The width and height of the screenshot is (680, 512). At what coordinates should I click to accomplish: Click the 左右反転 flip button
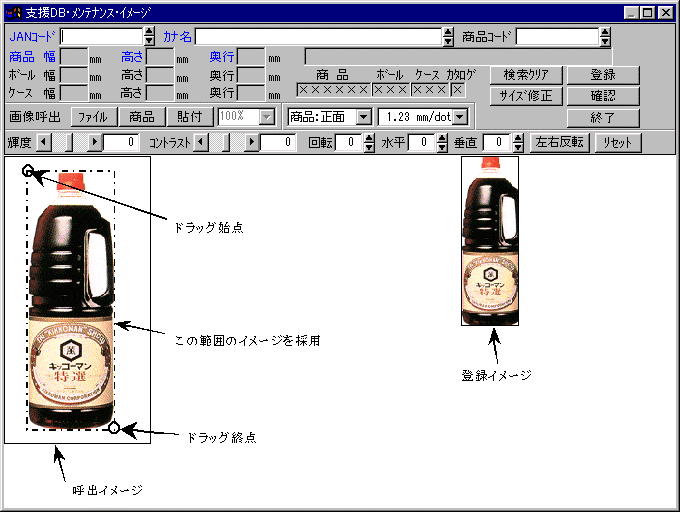coord(559,142)
